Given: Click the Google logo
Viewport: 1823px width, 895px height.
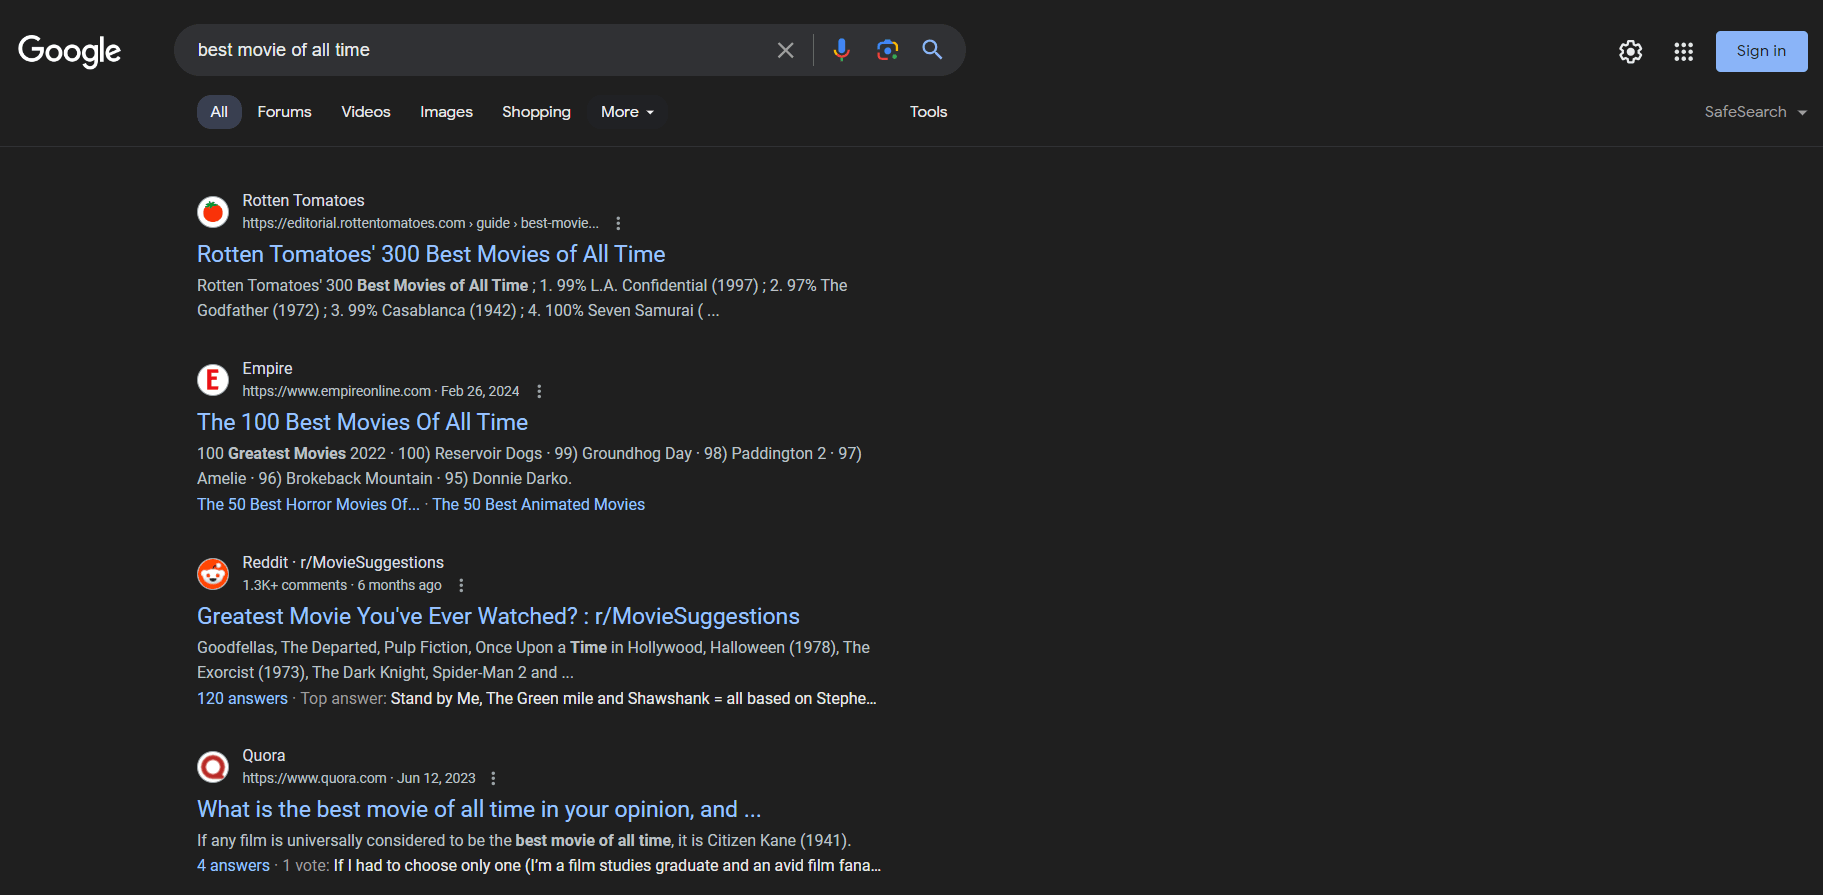Looking at the screenshot, I should 69,51.
